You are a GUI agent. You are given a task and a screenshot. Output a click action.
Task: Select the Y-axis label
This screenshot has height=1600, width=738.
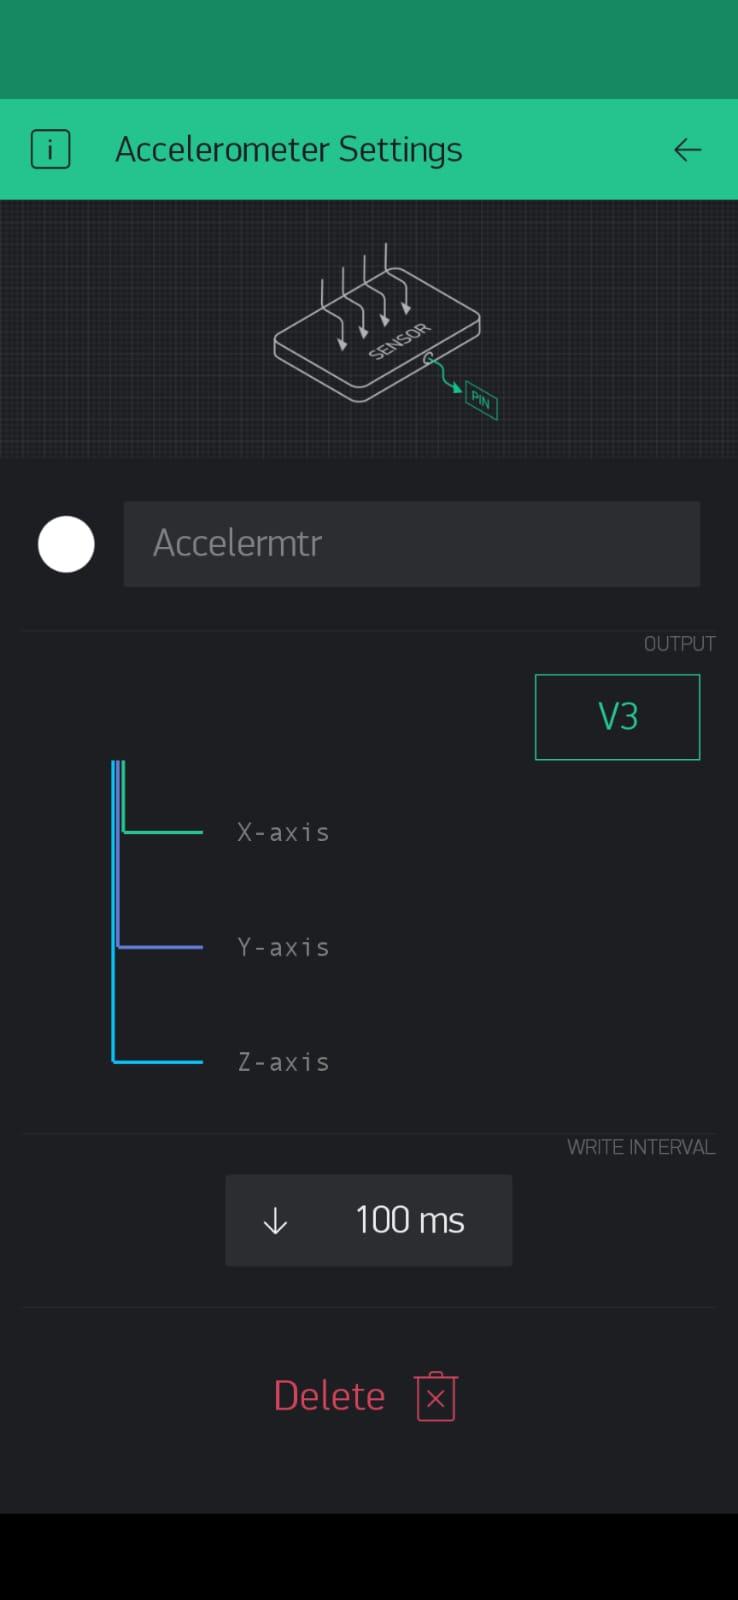(283, 947)
